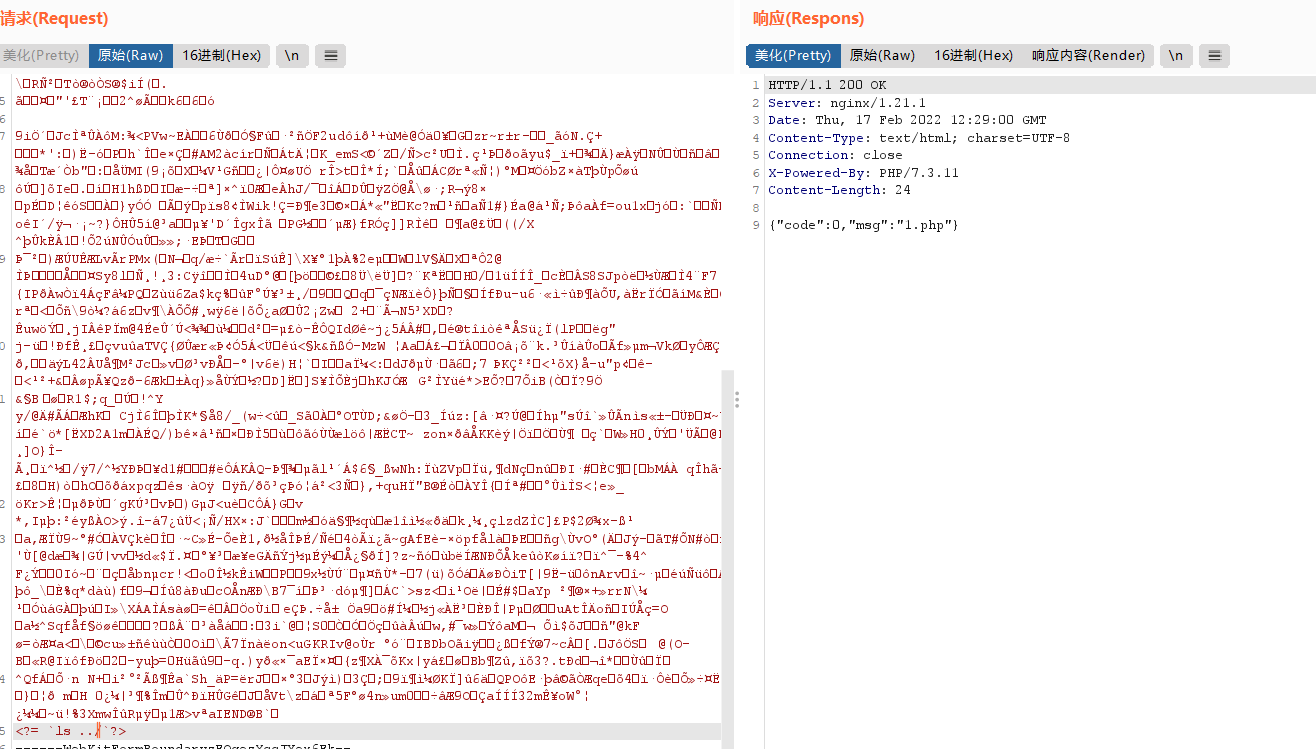This screenshot has width=1316, height=749.
Task: Click the 请求(Request) panel title
Action: pyautogui.click(x=54, y=19)
